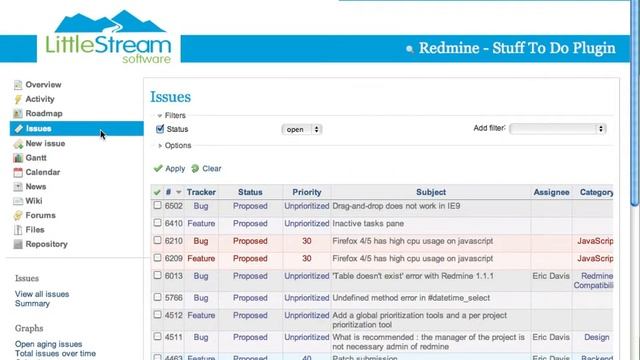This screenshot has width=640, height=360.
Task: Check the box for issue 6209
Action: [x=158, y=258]
